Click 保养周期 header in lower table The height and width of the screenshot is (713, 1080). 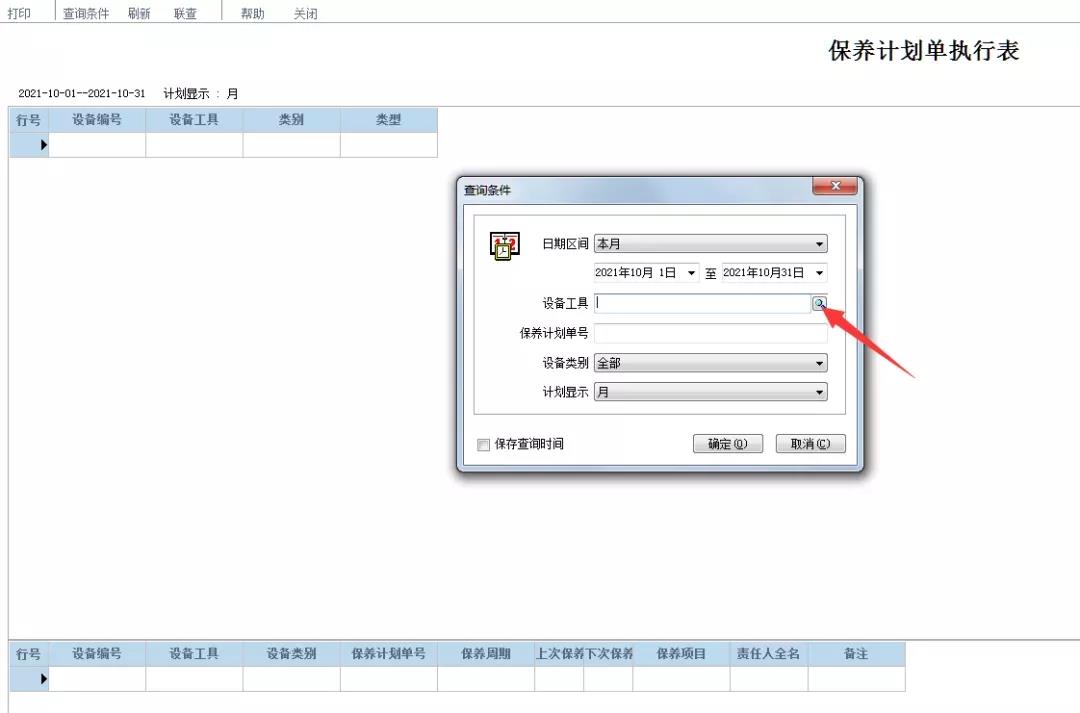(486, 654)
